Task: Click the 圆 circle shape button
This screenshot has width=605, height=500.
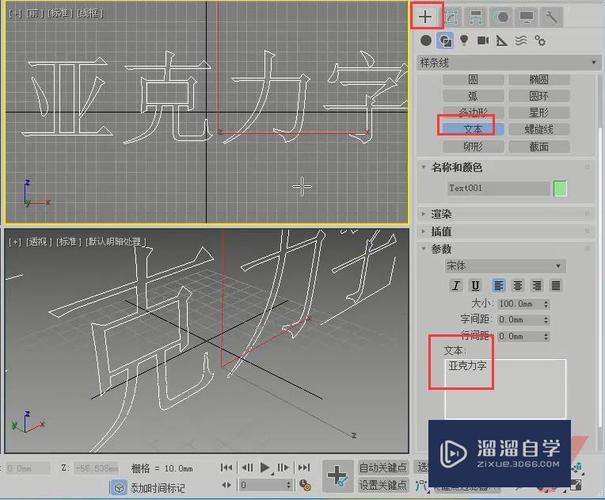Action: pyautogui.click(x=473, y=79)
